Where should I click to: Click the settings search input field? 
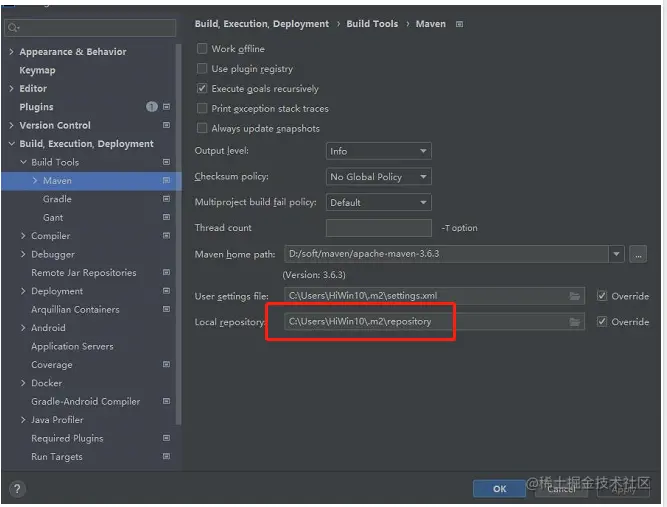click(x=90, y=28)
